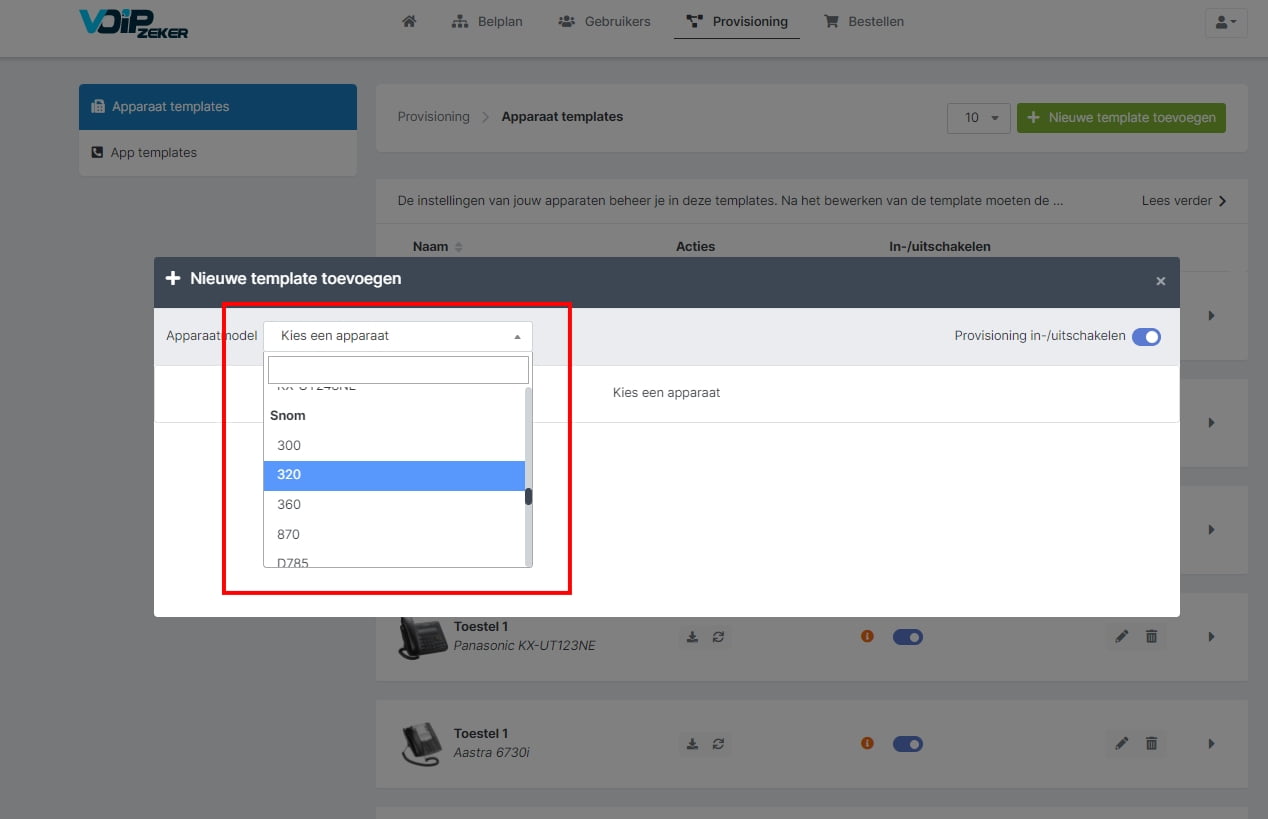This screenshot has height=819, width=1268.
Task: Refresh the Aastra 6730i template
Action: [718, 744]
